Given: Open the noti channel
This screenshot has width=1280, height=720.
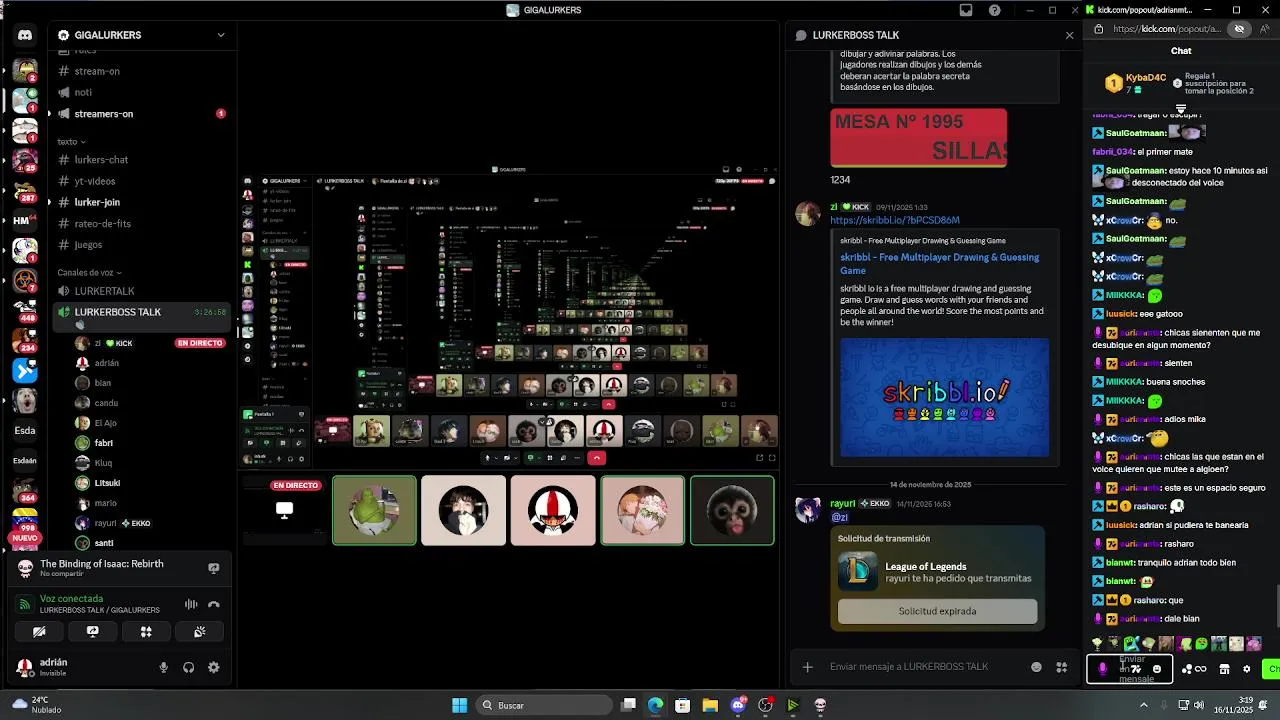Looking at the screenshot, I should click(x=83, y=92).
